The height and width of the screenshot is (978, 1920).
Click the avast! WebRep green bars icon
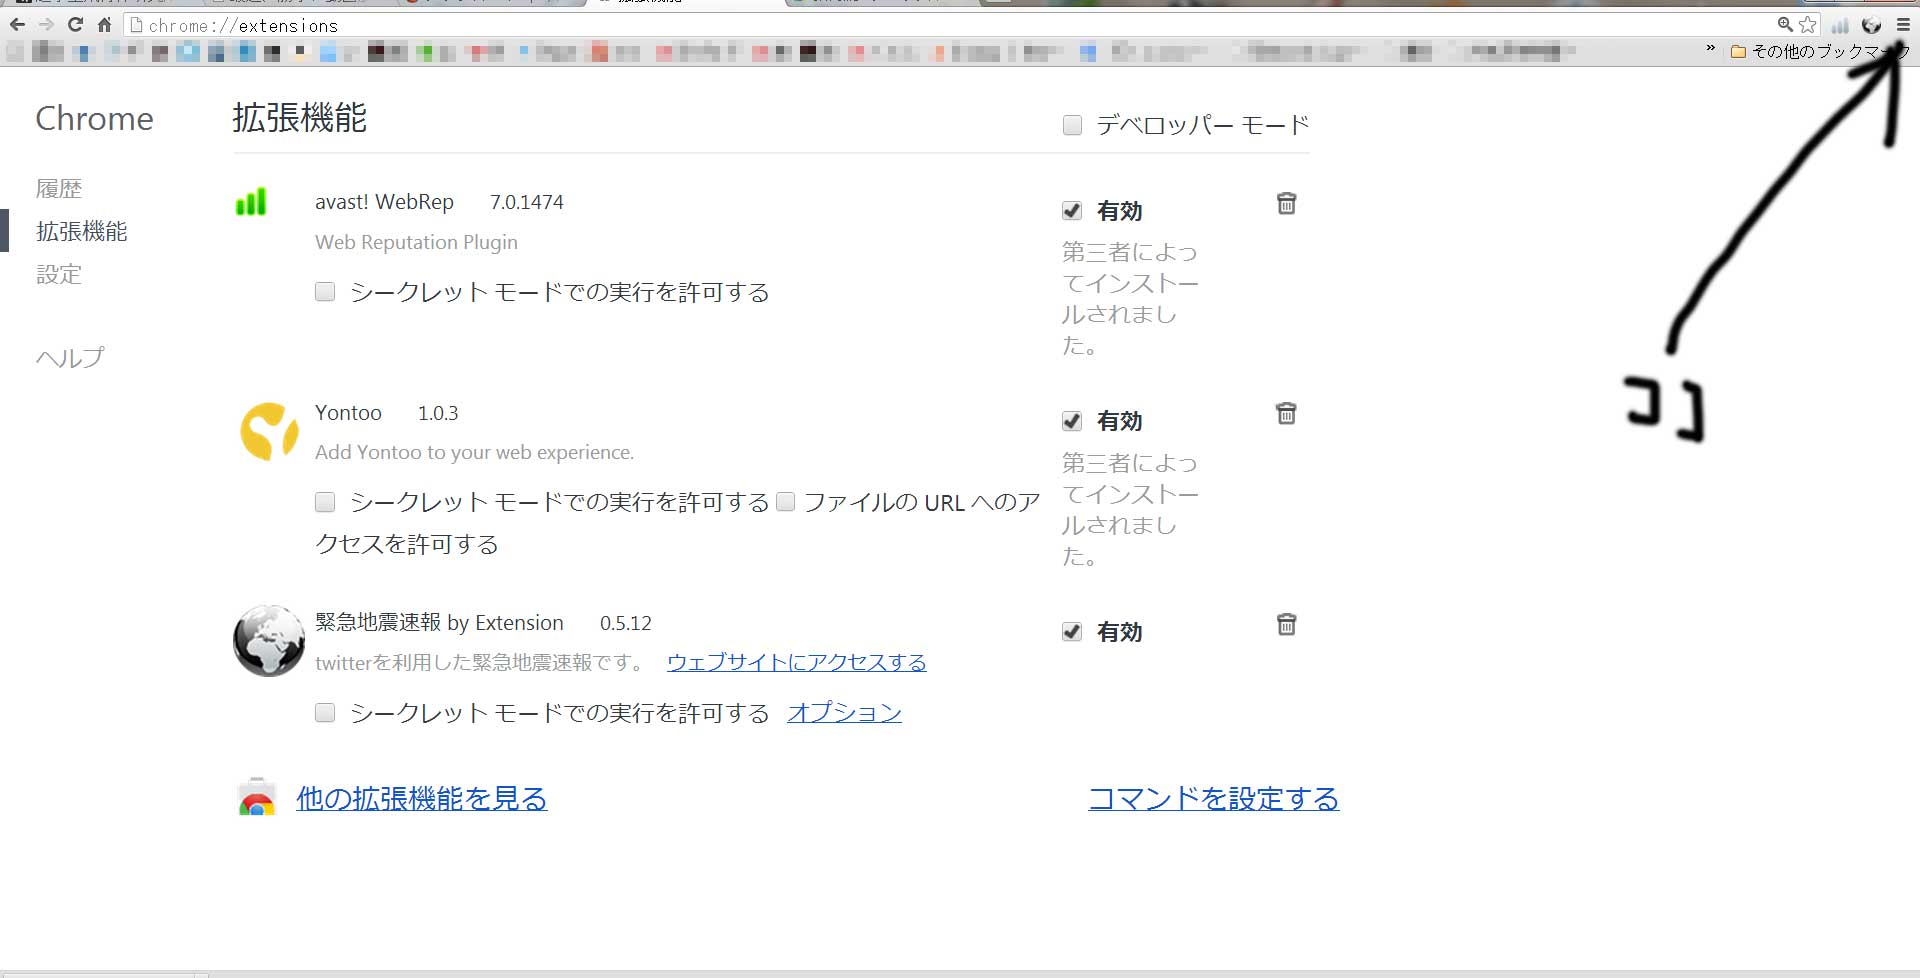point(251,201)
